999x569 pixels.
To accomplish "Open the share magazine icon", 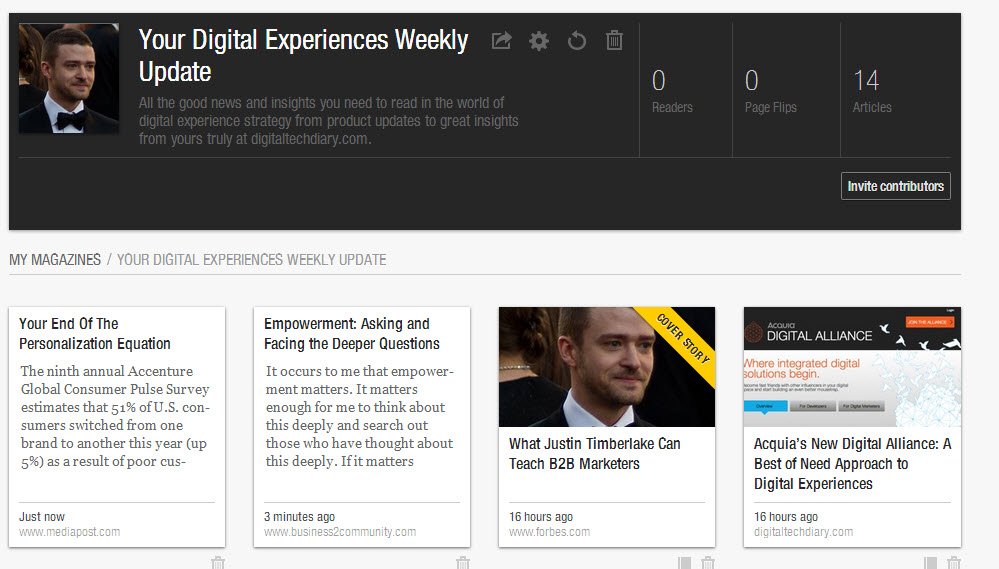I will pyautogui.click(x=501, y=41).
